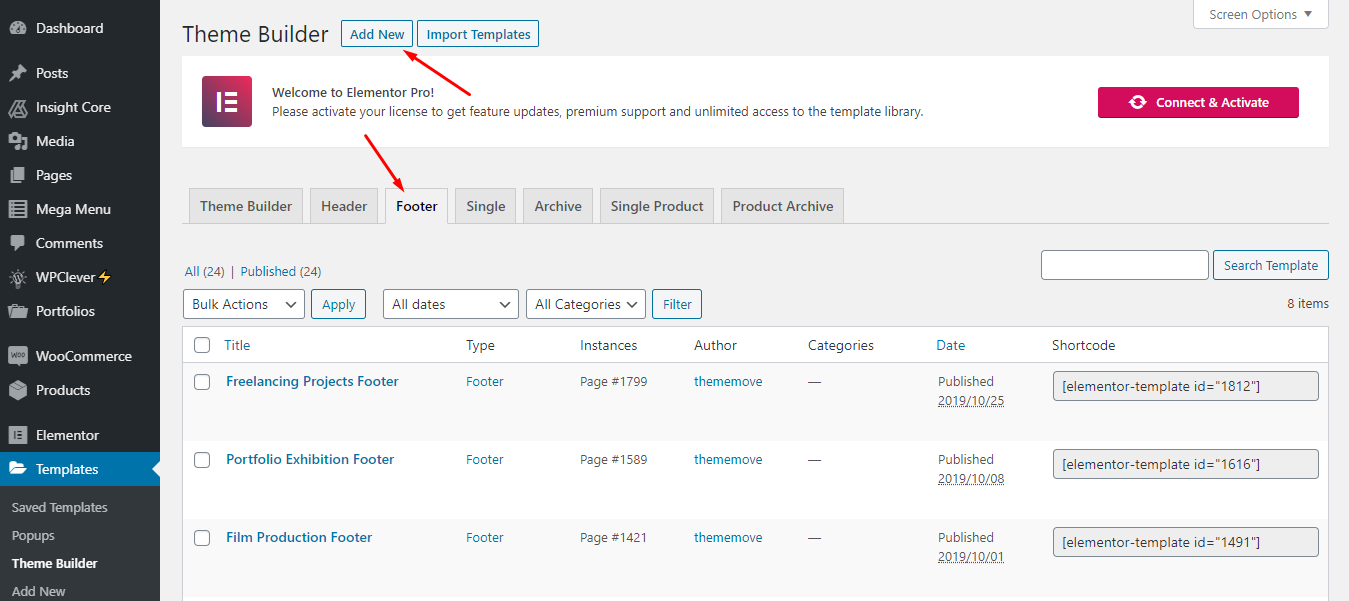1349x601 pixels.
Task: Open the Bulk Actions dropdown
Action: pos(244,304)
